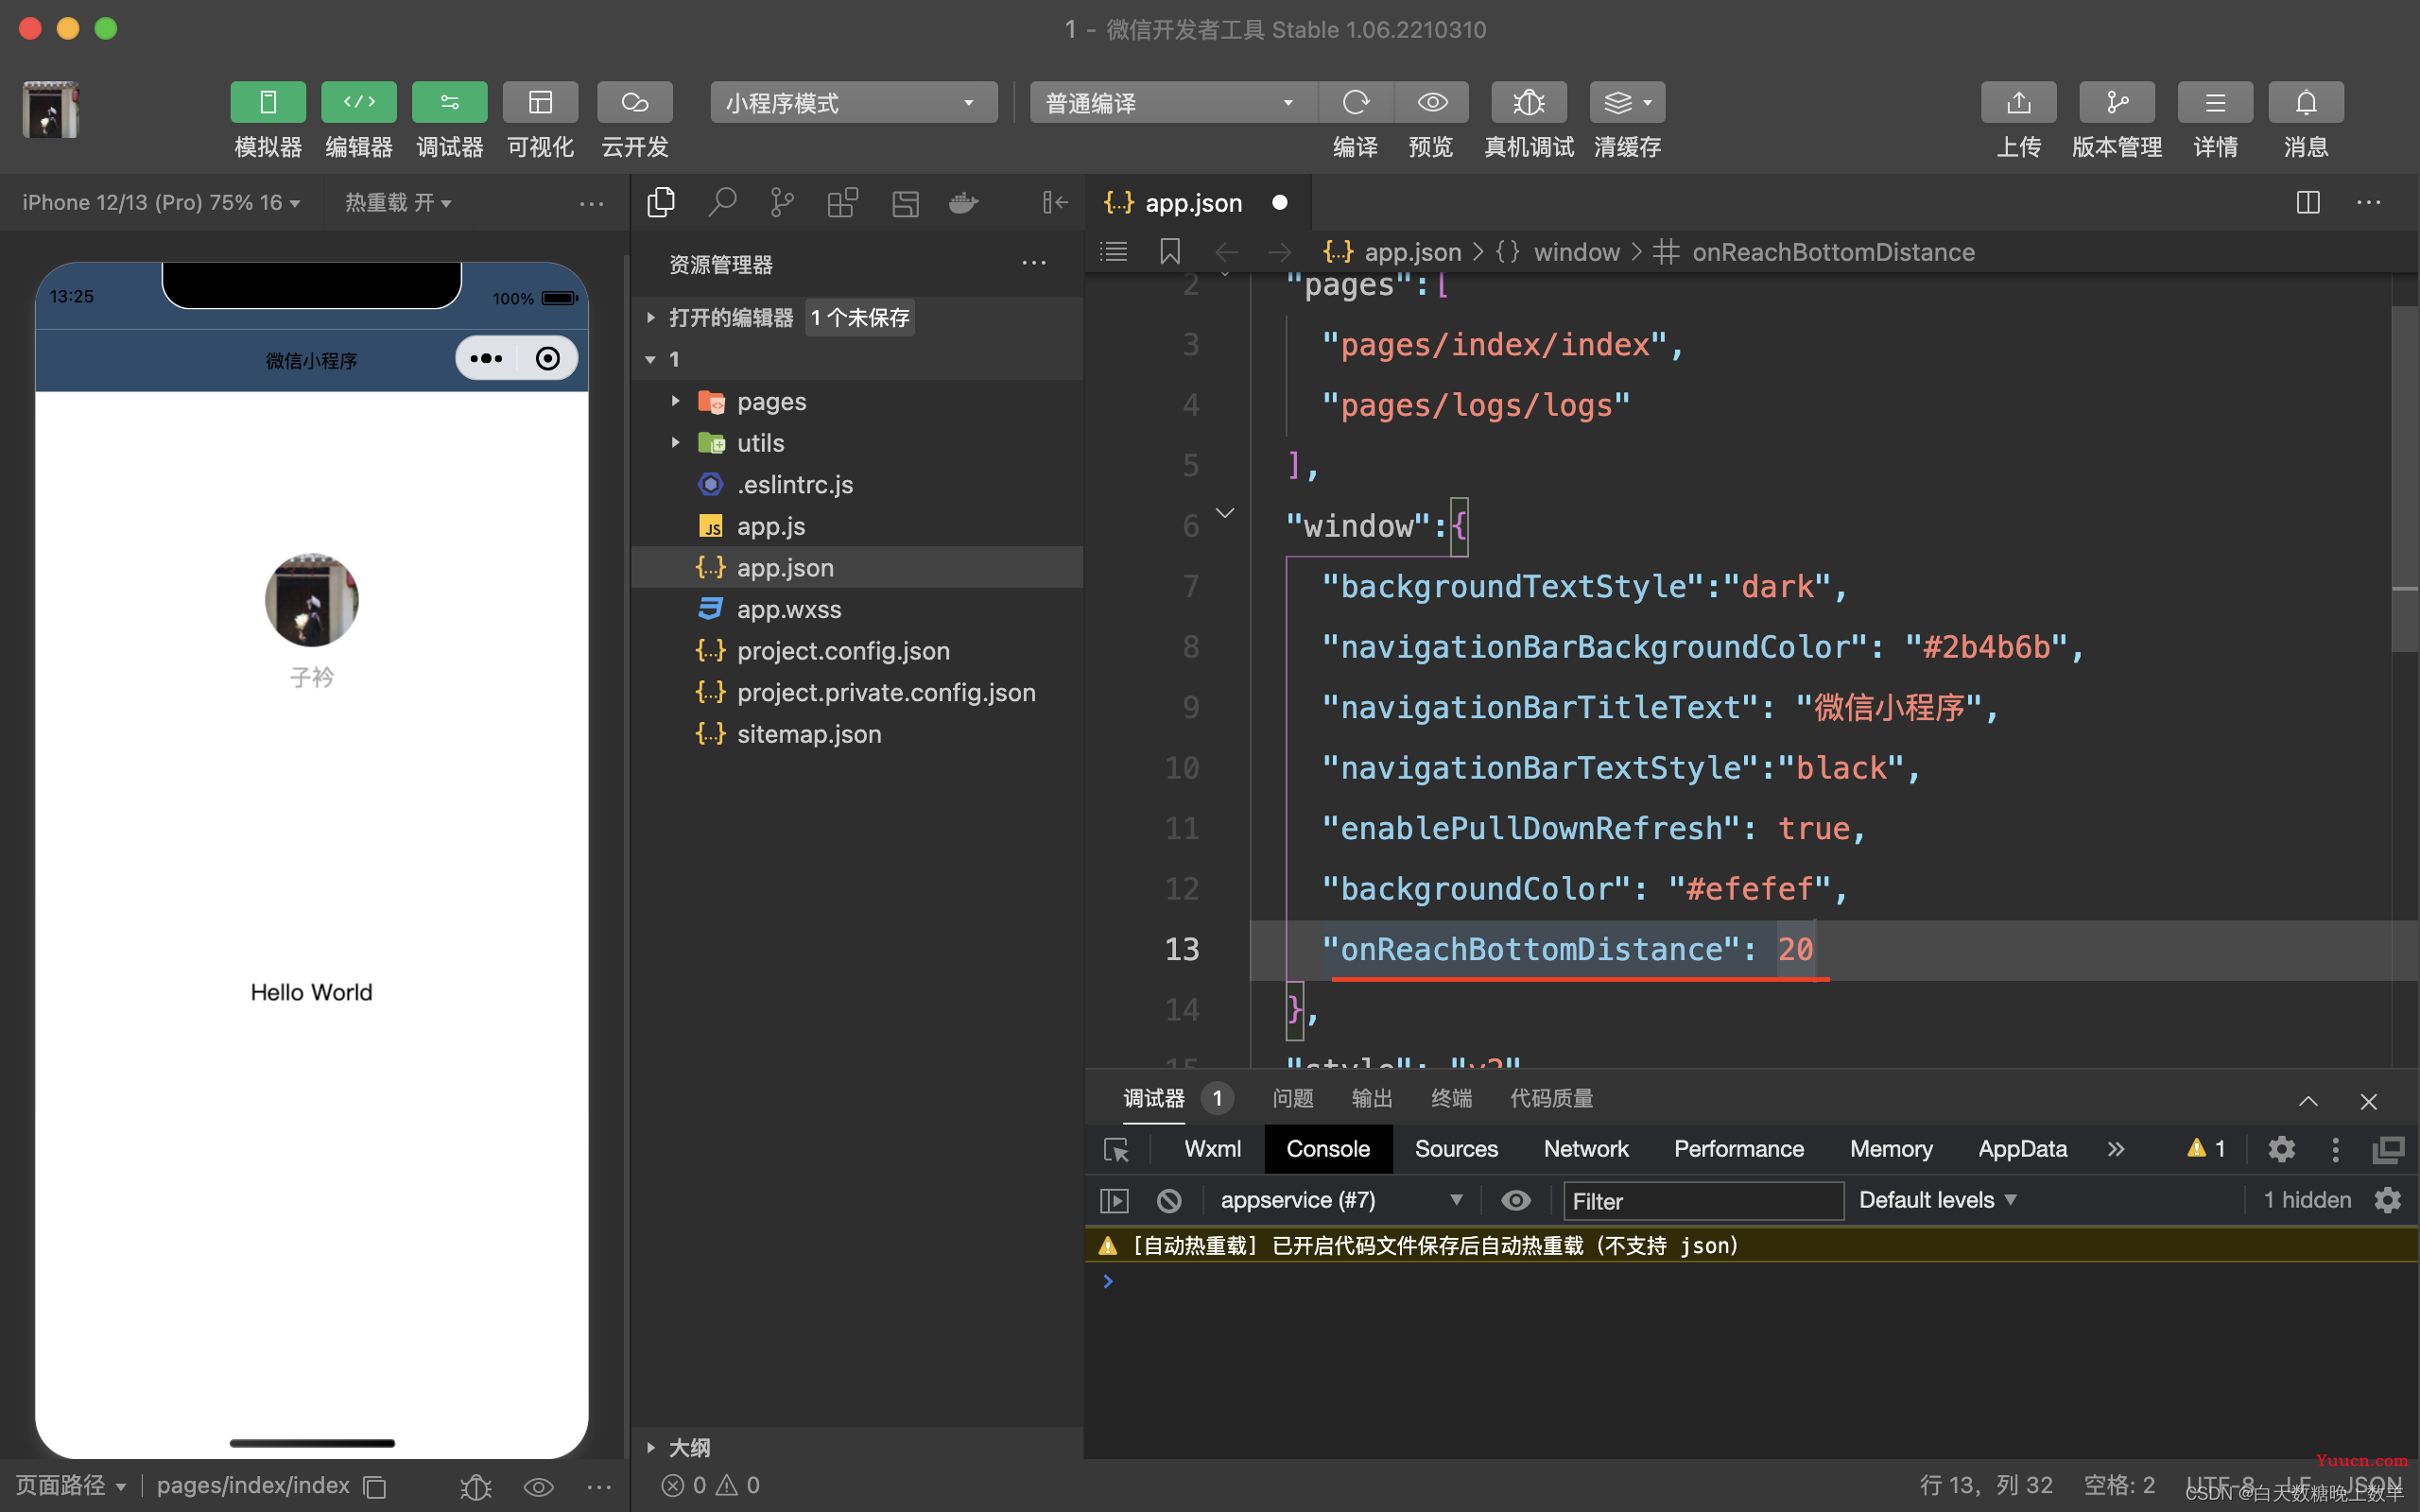Switch to the Wxml devtools tab

(x=1212, y=1149)
